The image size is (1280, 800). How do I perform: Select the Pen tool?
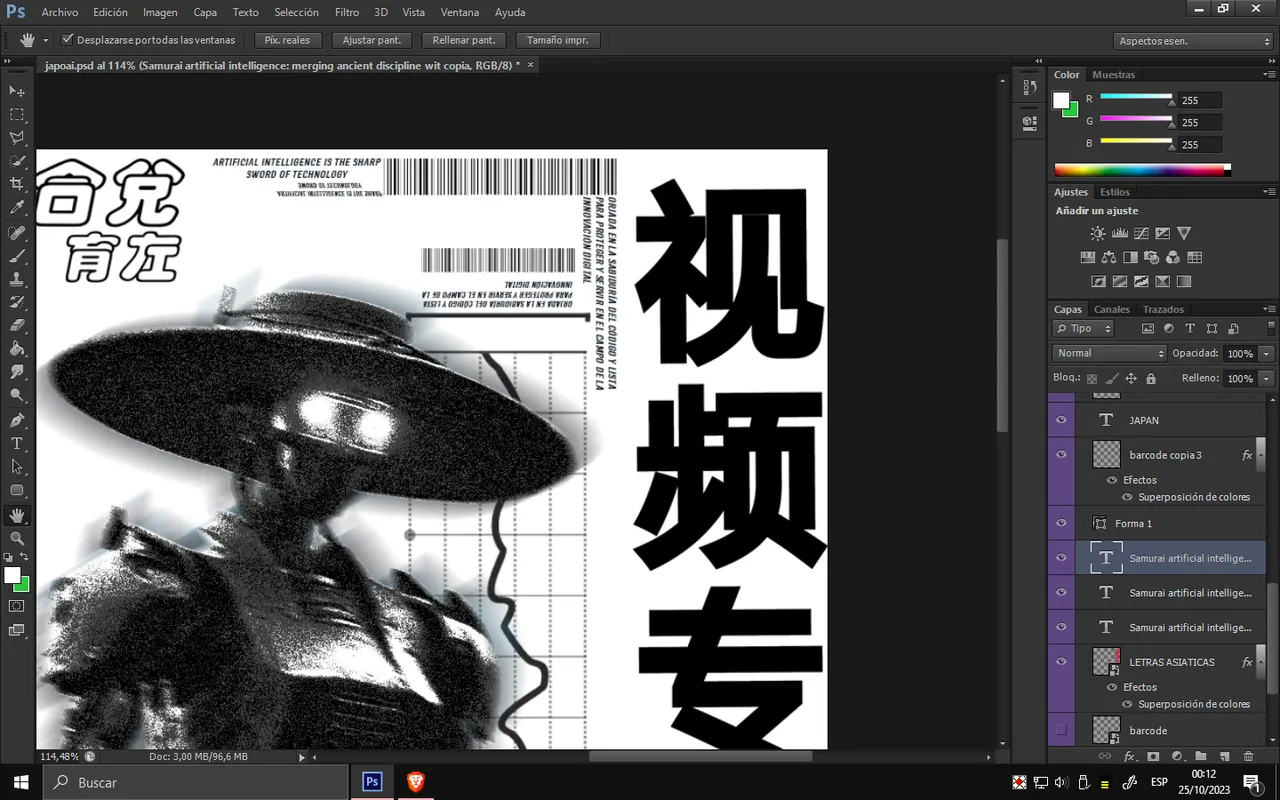point(17,420)
